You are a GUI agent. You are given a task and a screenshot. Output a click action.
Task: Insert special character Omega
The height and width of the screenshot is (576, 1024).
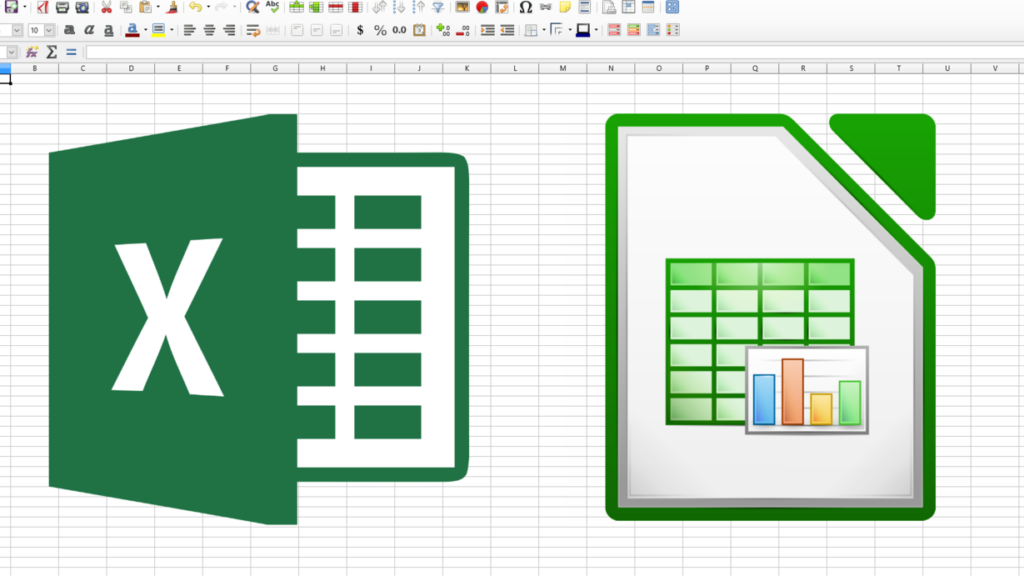point(526,7)
